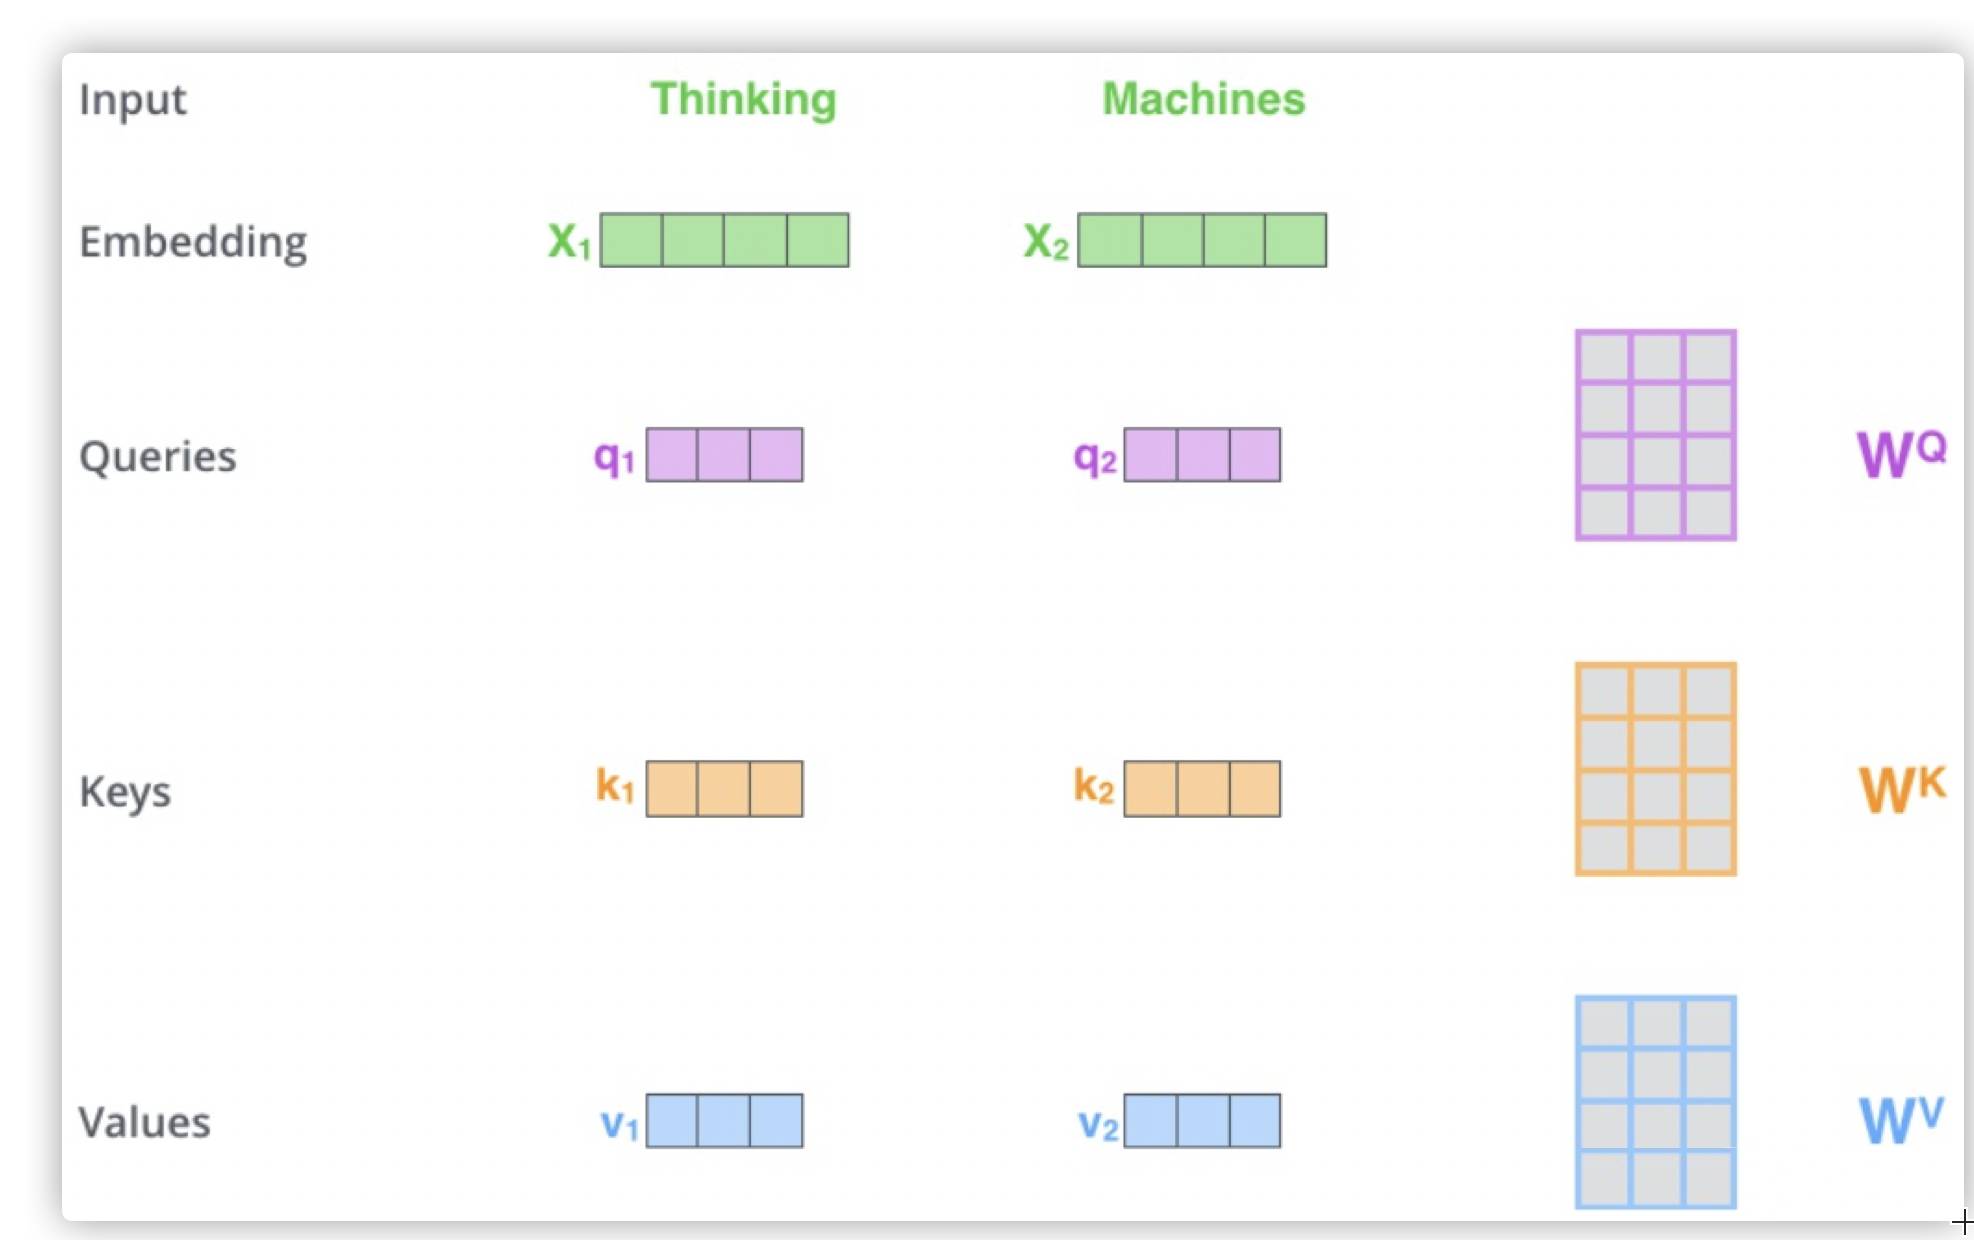Image resolution: width=1974 pixels, height=1240 pixels.
Task: Click the orange k1 key vector
Action: [724, 789]
